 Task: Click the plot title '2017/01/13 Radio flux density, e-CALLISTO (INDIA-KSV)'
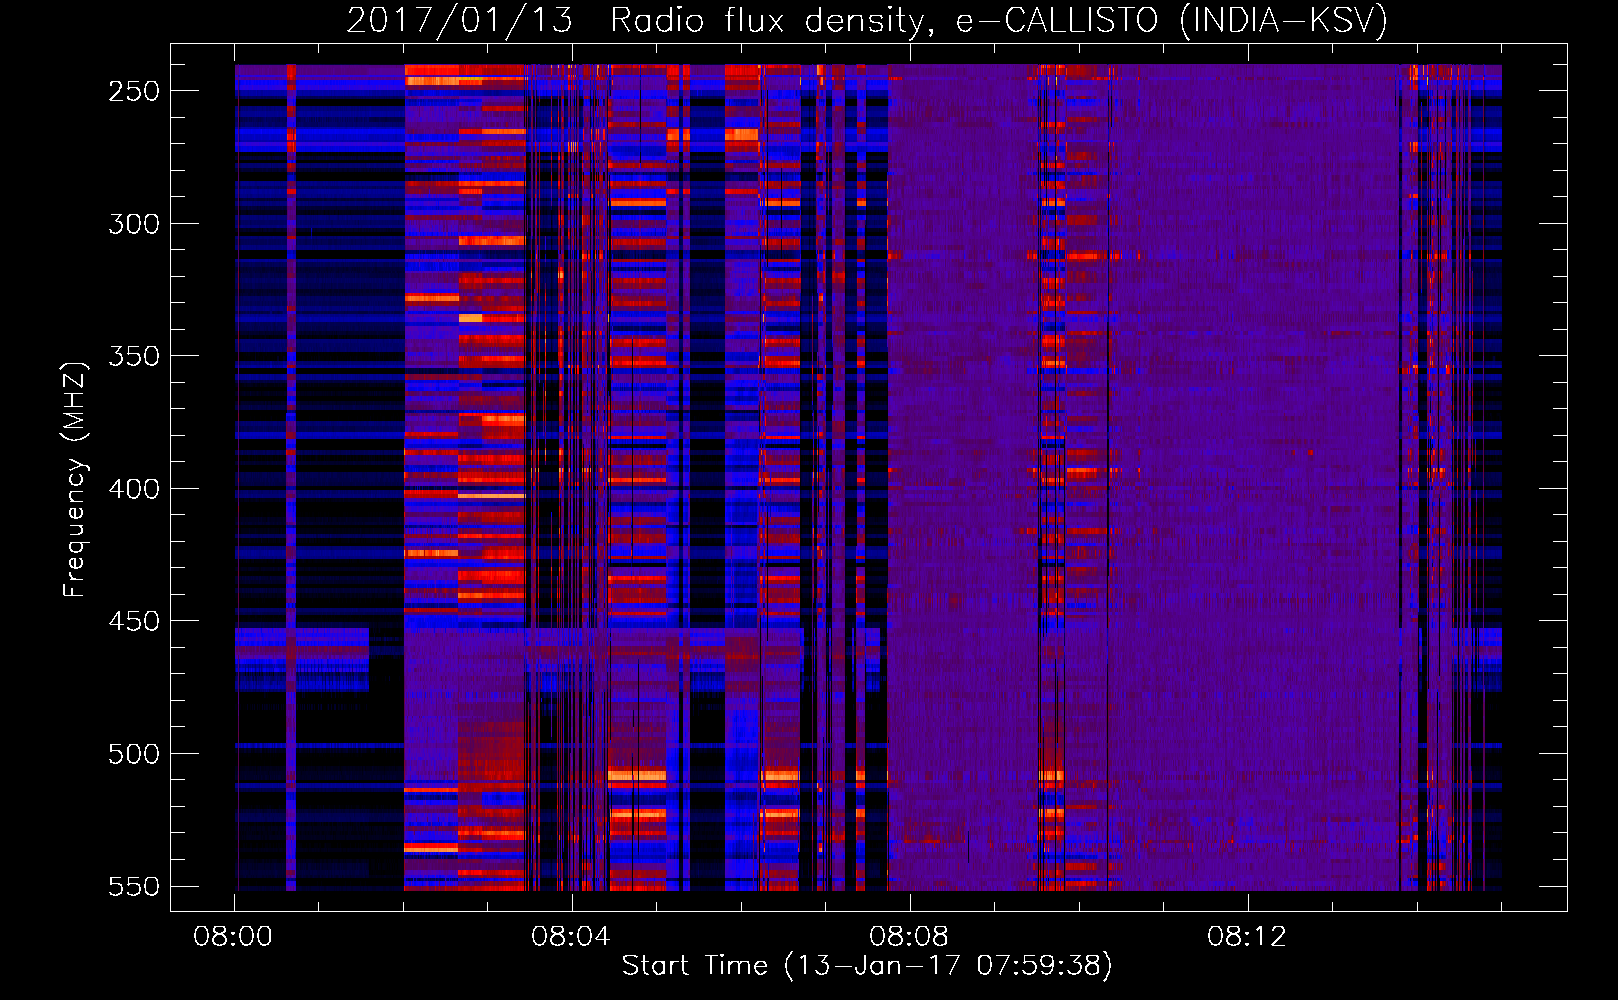tap(867, 21)
